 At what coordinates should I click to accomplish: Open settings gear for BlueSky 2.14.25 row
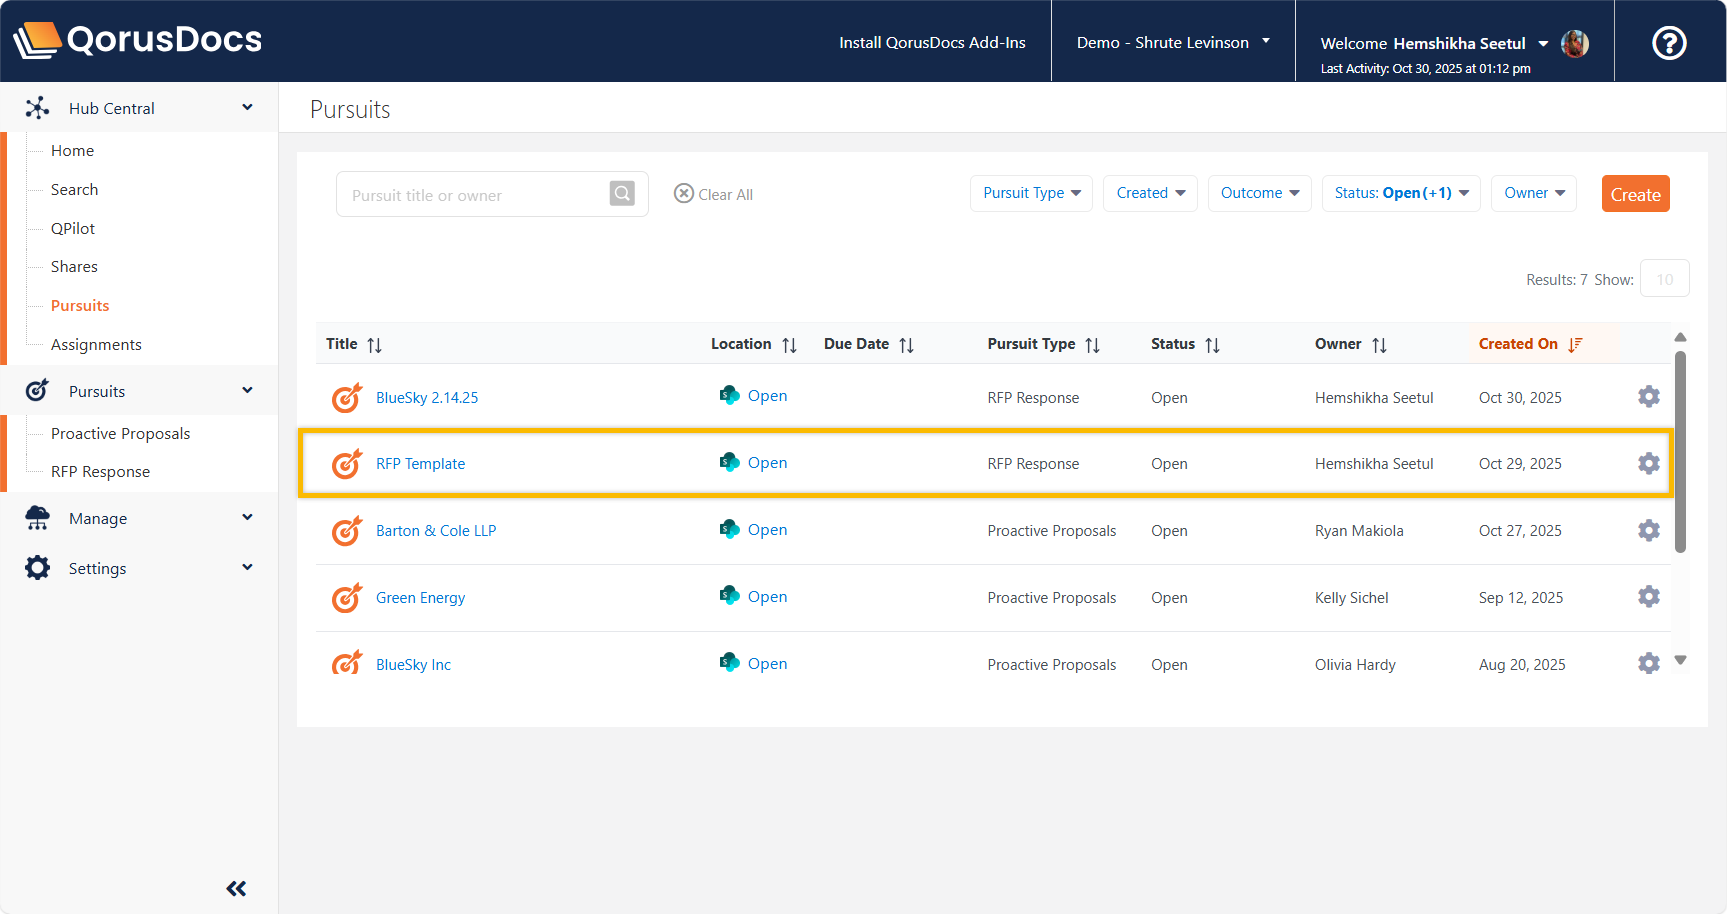1648,397
